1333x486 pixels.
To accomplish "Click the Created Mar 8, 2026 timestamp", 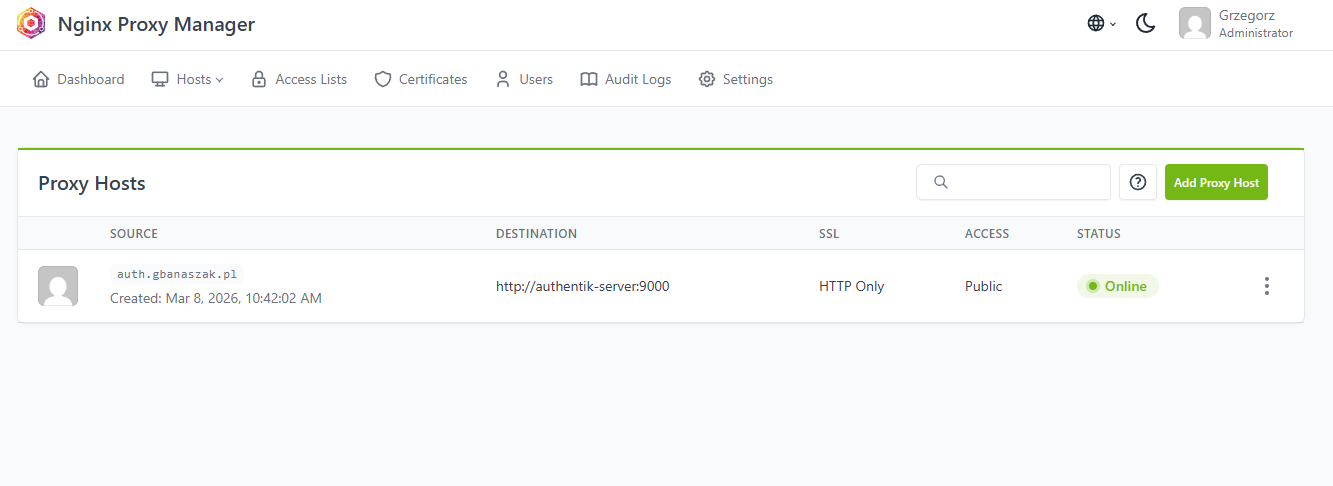I will click(216, 298).
